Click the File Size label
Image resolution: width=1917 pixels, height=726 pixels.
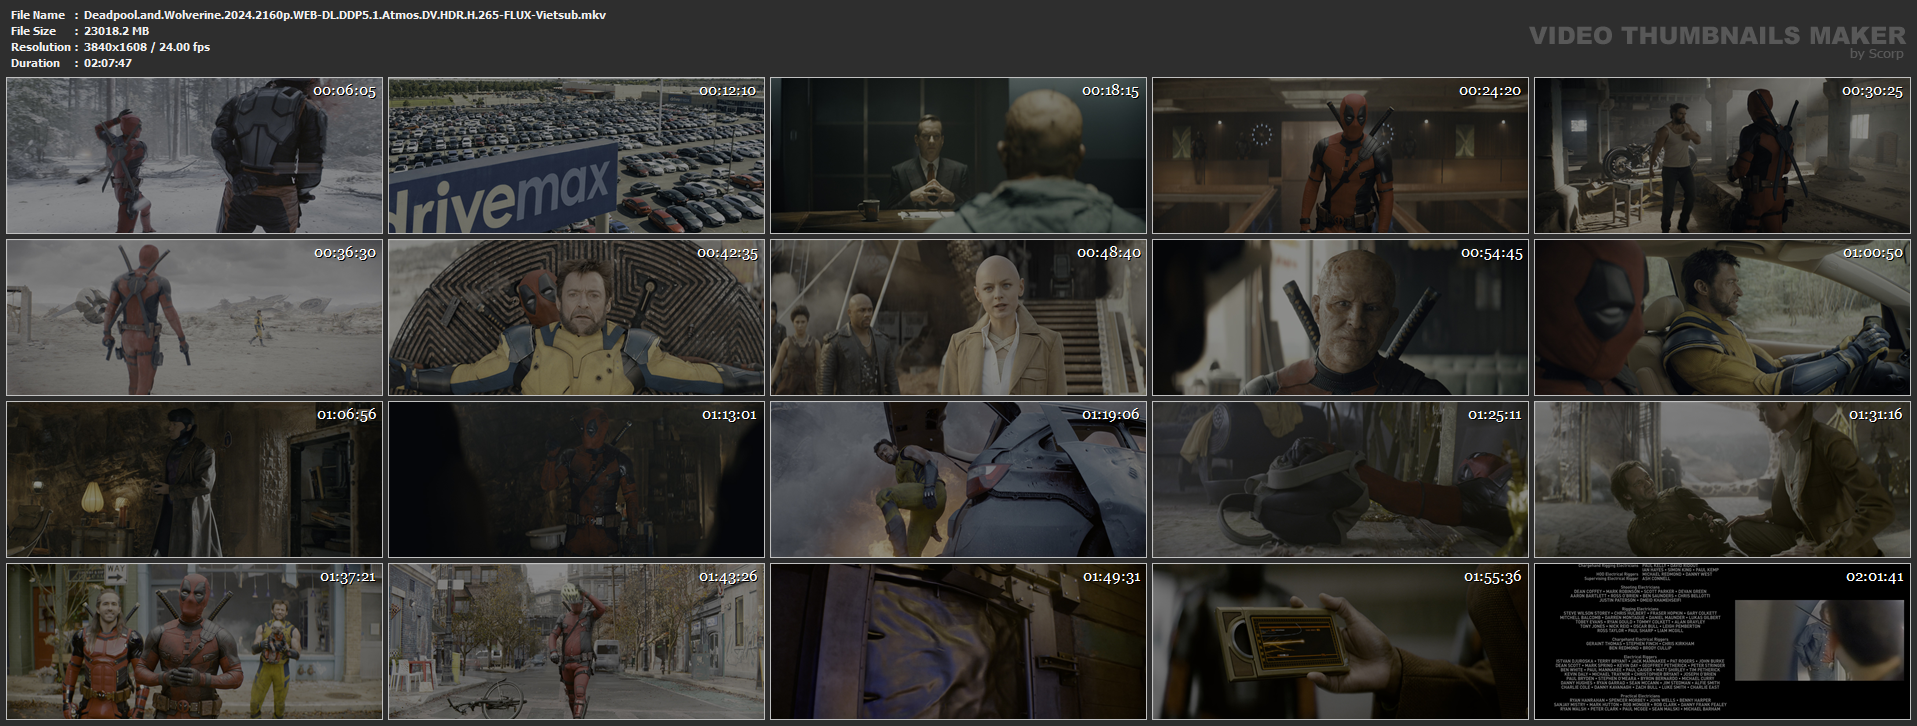[x=34, y=31]
